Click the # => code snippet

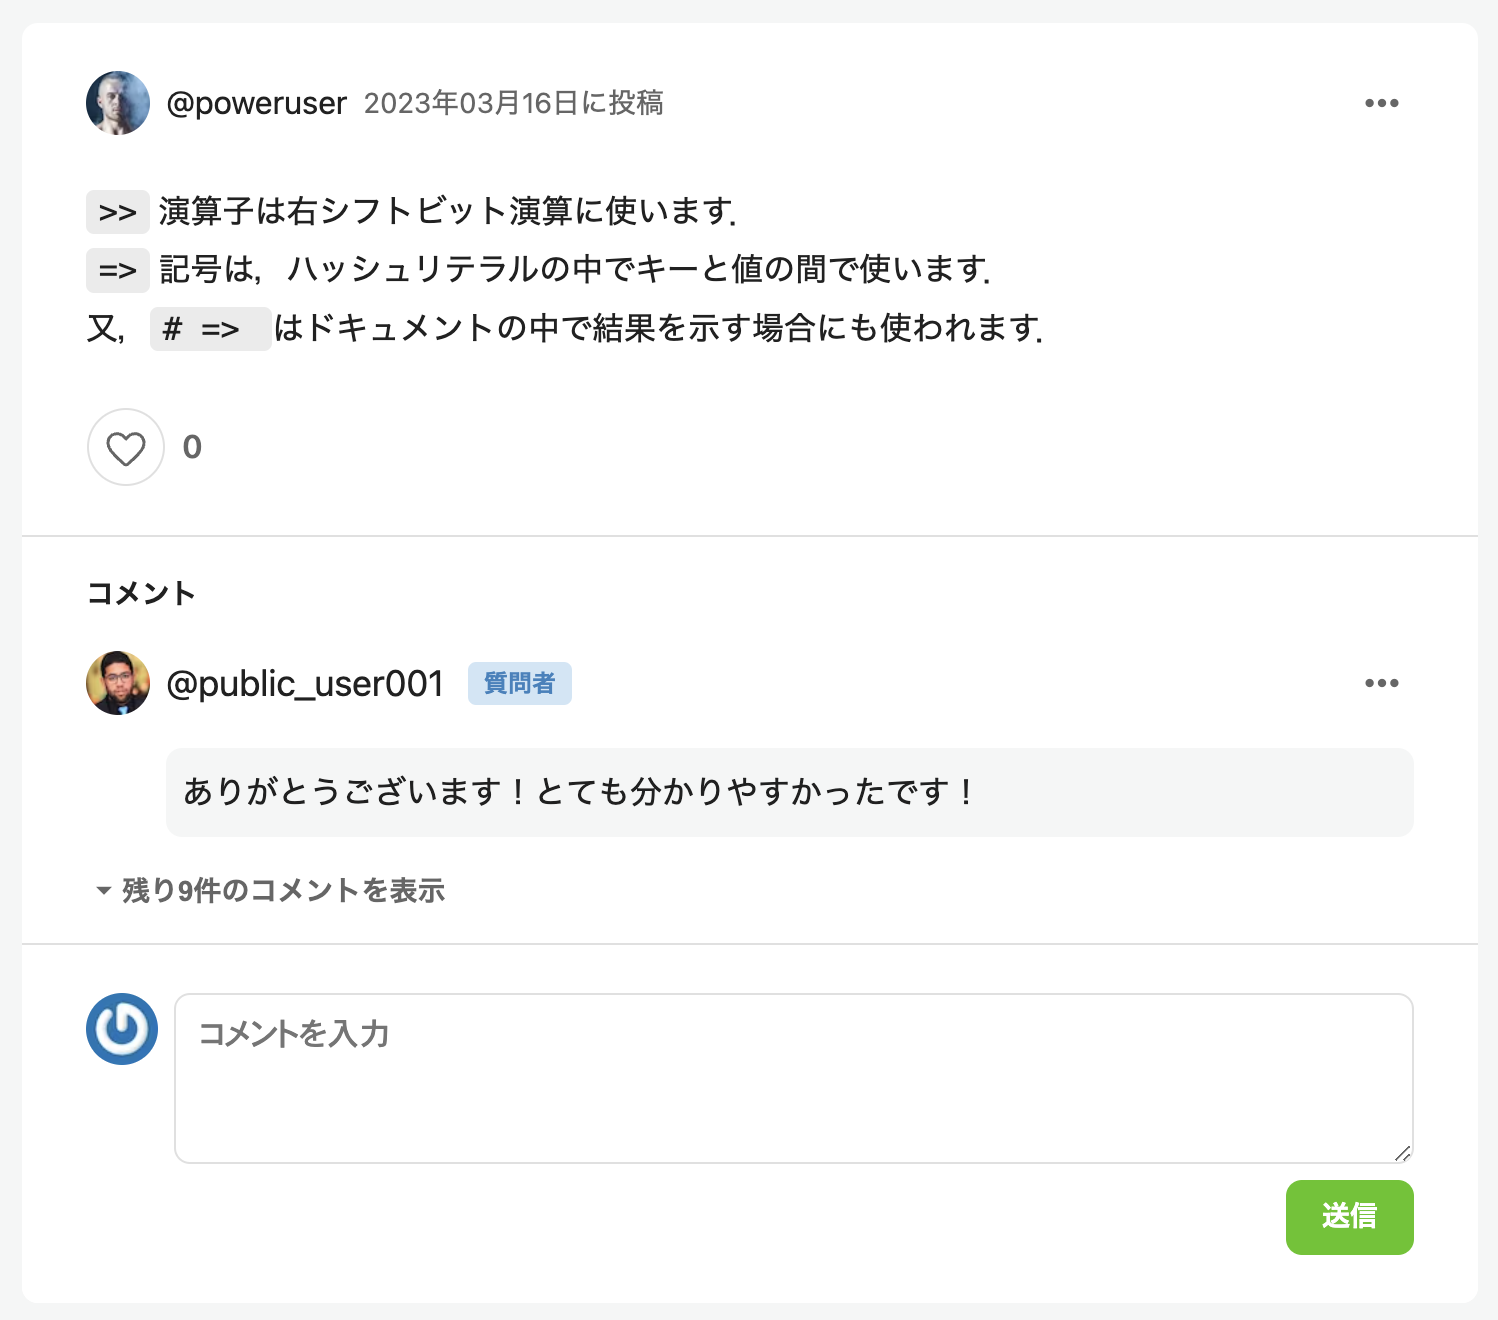(209, 328)
